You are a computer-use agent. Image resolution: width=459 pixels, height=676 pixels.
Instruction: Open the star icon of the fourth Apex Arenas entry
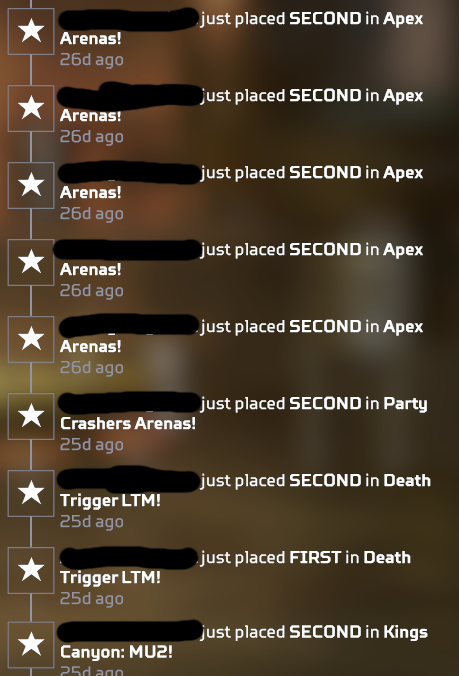point(31,262)
